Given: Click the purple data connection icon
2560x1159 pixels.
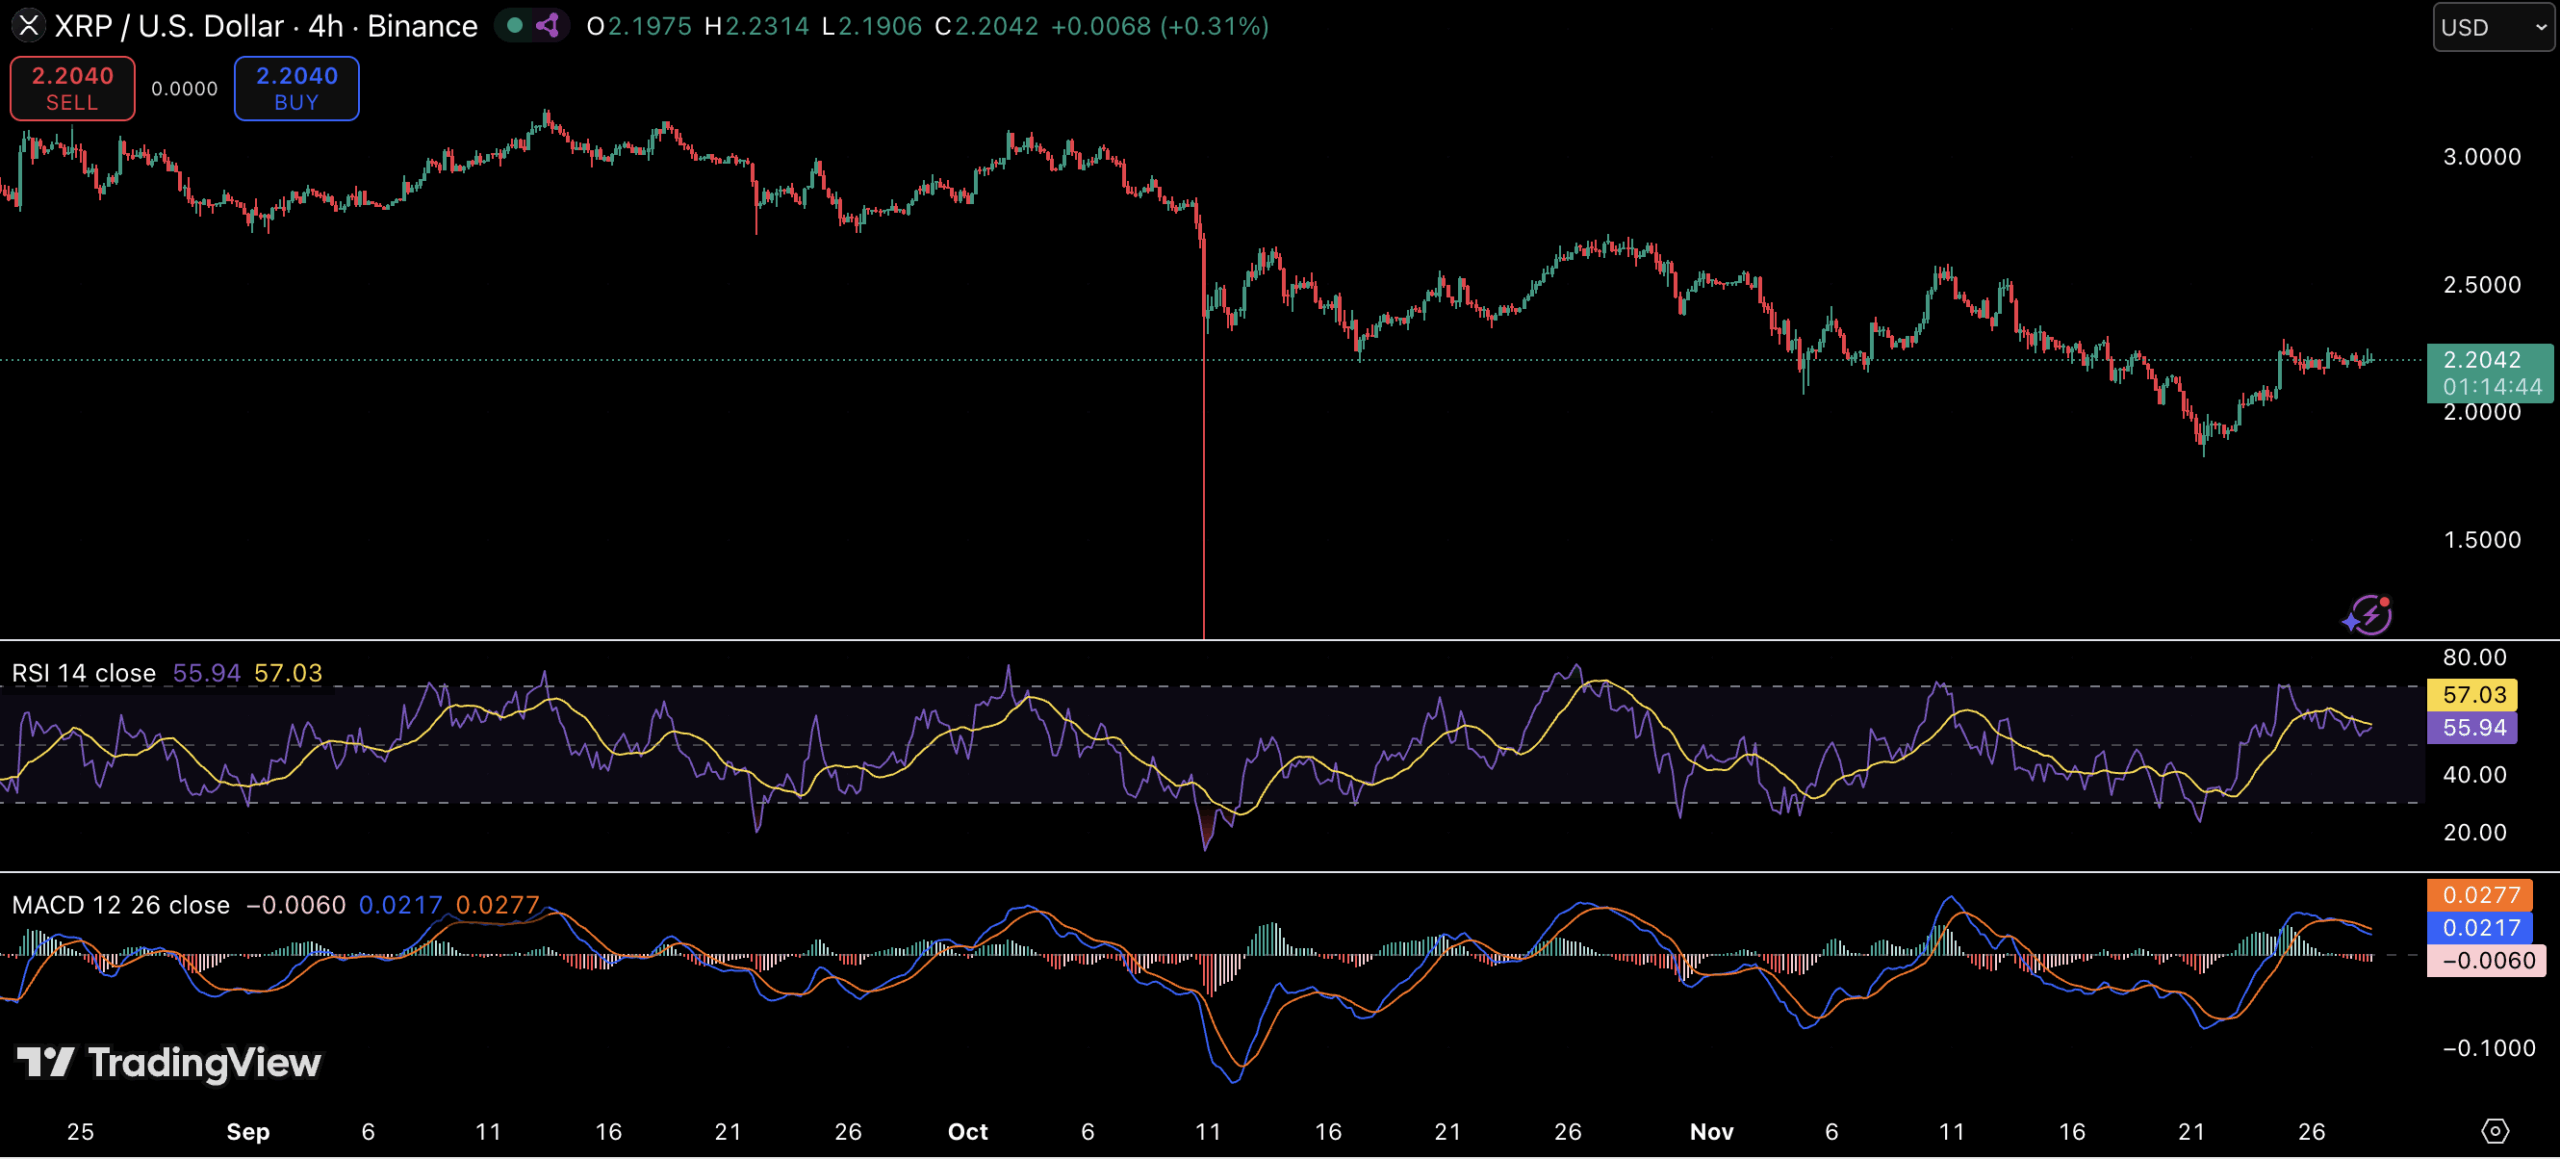Looking at the screenshot, I should point(547,25).
